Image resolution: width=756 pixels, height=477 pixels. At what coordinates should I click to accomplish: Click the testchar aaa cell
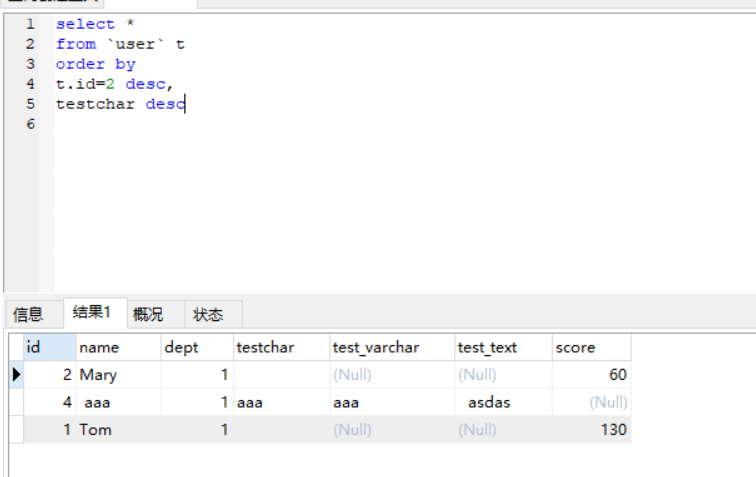[282, 402]
